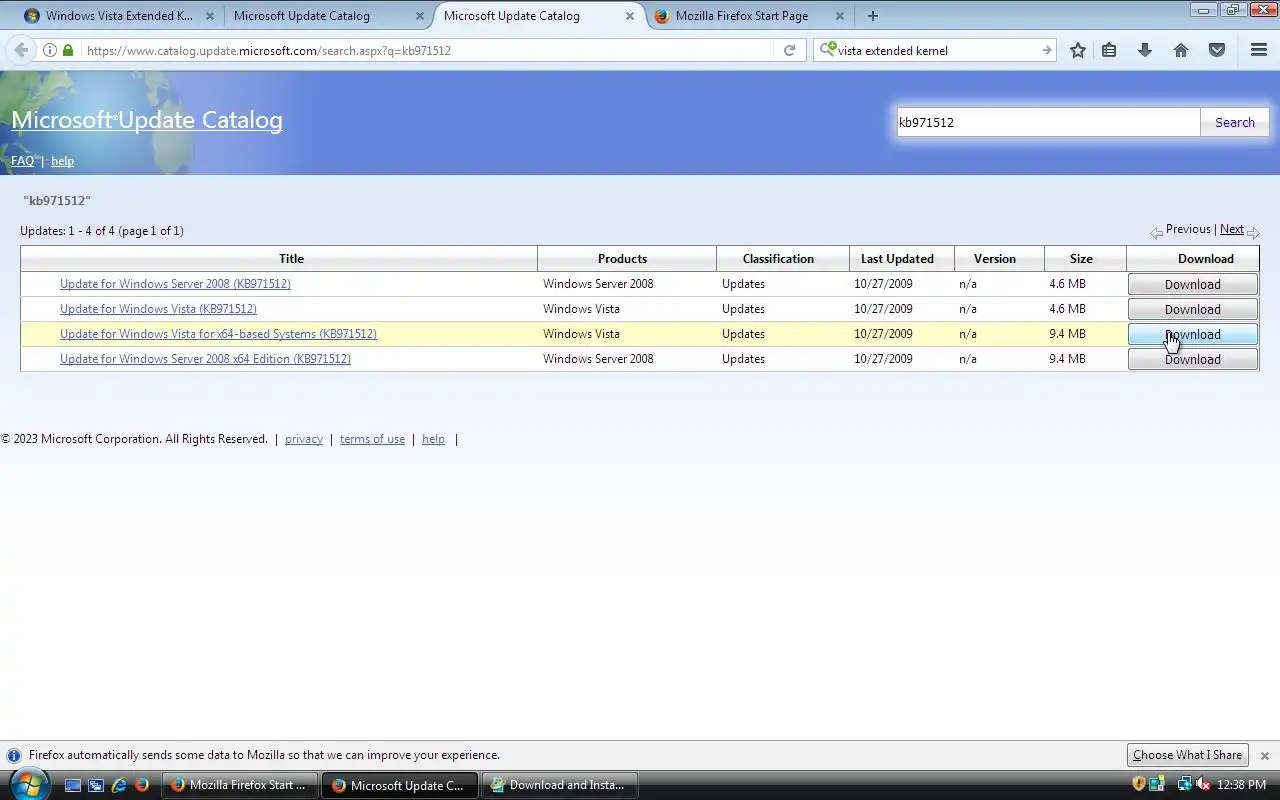Open Update for Windows Vista x64-based Systems link
The width and height of the screenshot is (1280, 800).
coord(218,334)
